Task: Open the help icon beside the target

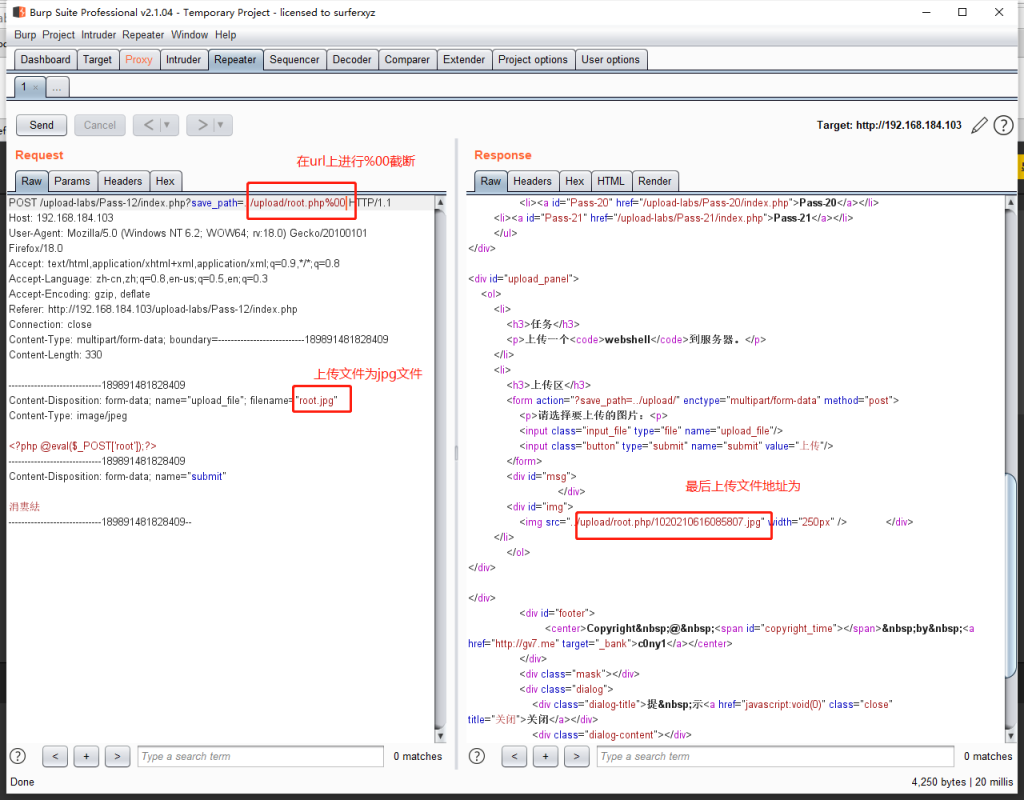Action: (x=1003, y=125)
